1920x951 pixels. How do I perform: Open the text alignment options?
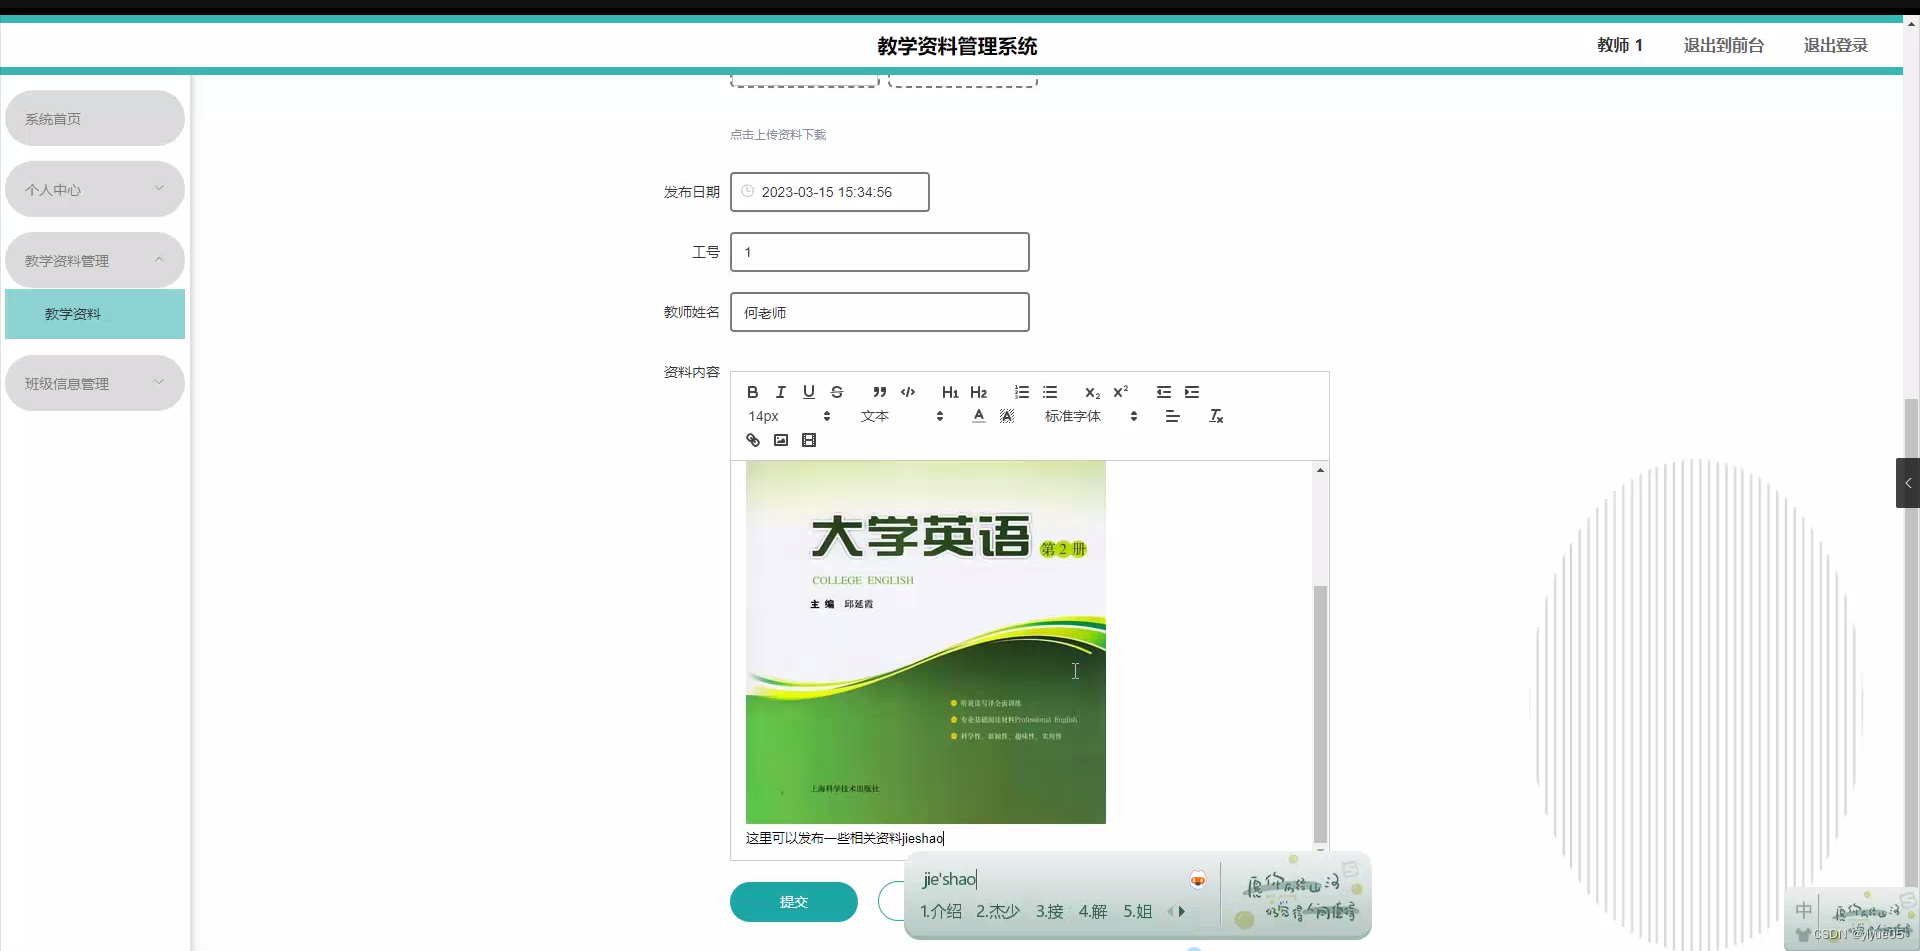[x=1173, y=416]
